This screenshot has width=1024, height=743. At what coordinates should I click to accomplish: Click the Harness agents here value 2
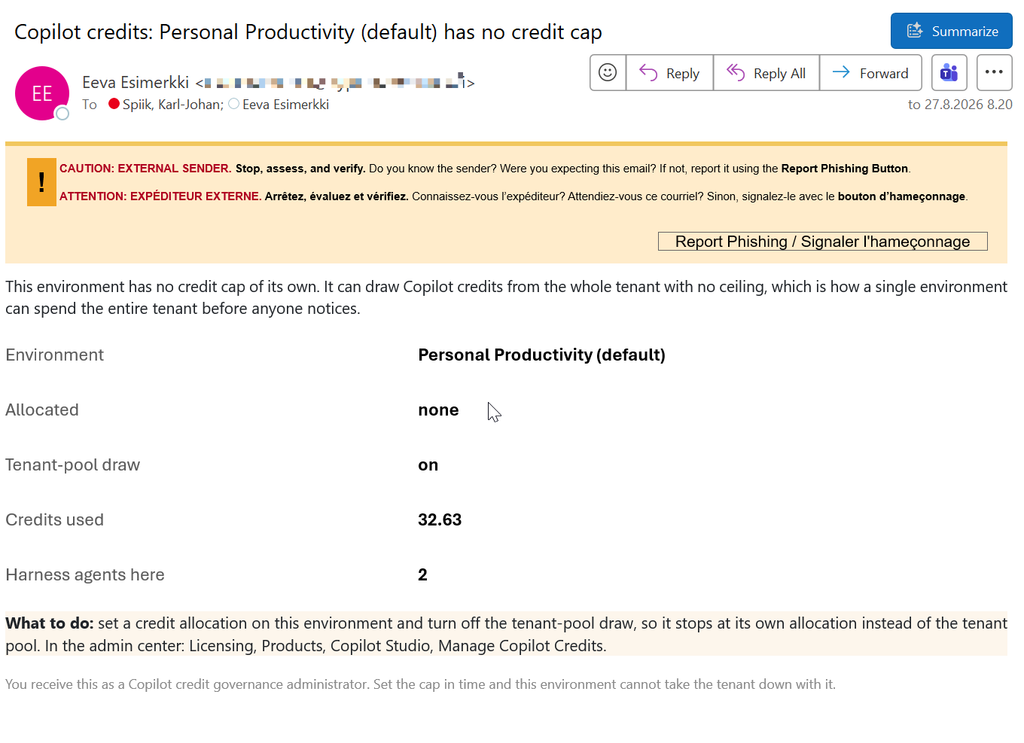[423, 575]
